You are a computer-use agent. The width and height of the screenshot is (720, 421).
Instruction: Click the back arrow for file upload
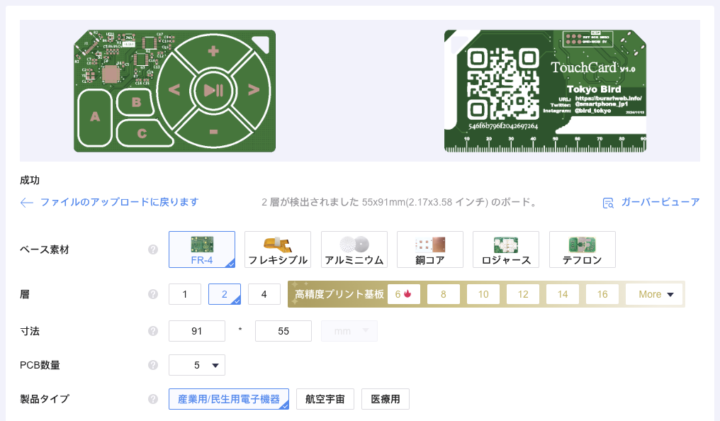[27, 202]
